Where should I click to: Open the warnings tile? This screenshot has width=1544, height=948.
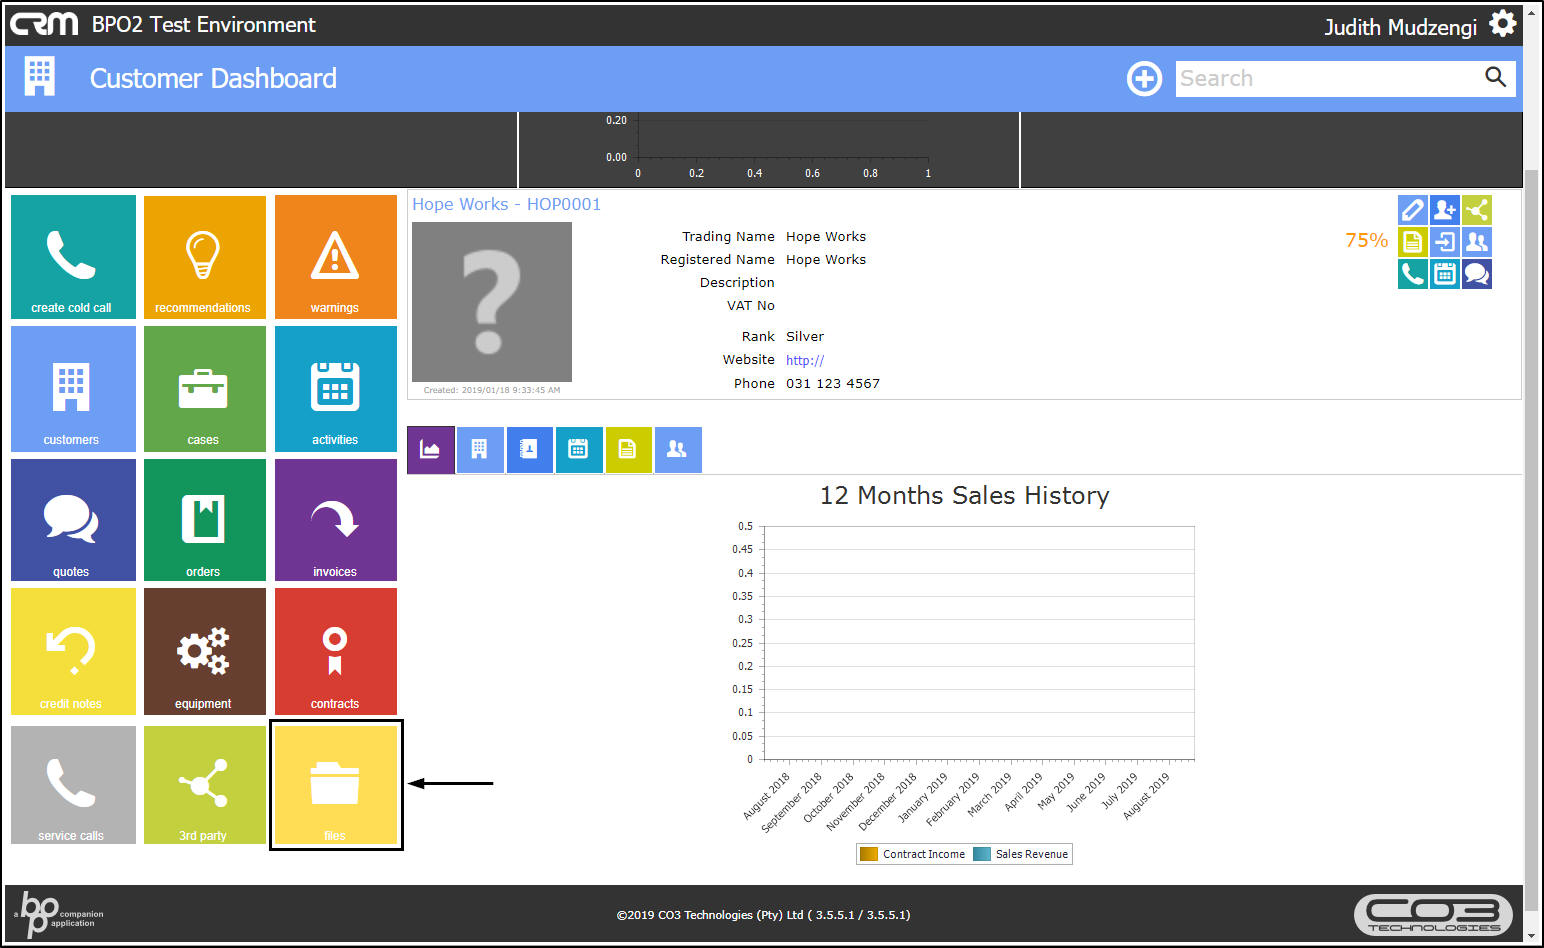click(x=336, y=257)
